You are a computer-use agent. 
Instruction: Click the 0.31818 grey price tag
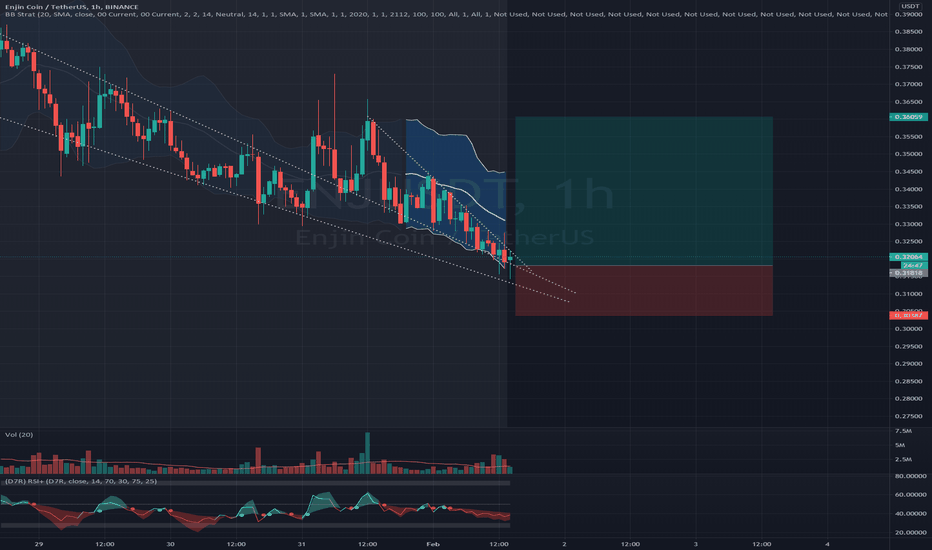(x=908, y=273)
